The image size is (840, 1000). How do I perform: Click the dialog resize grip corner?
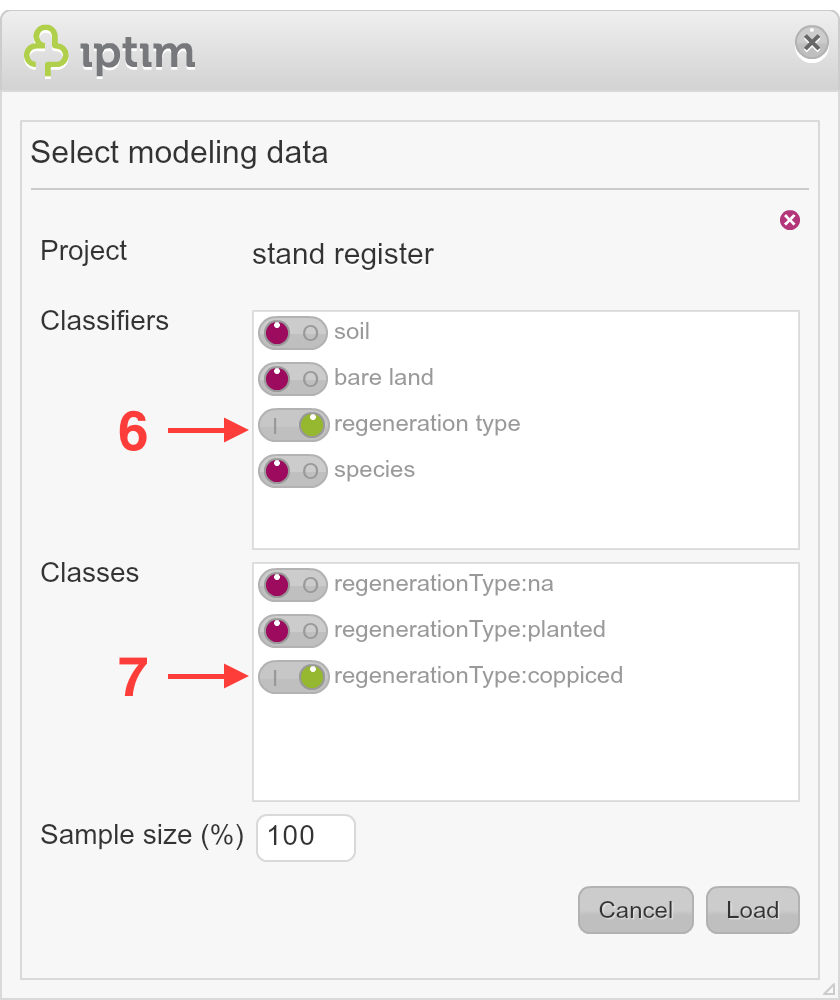[829, 989]
